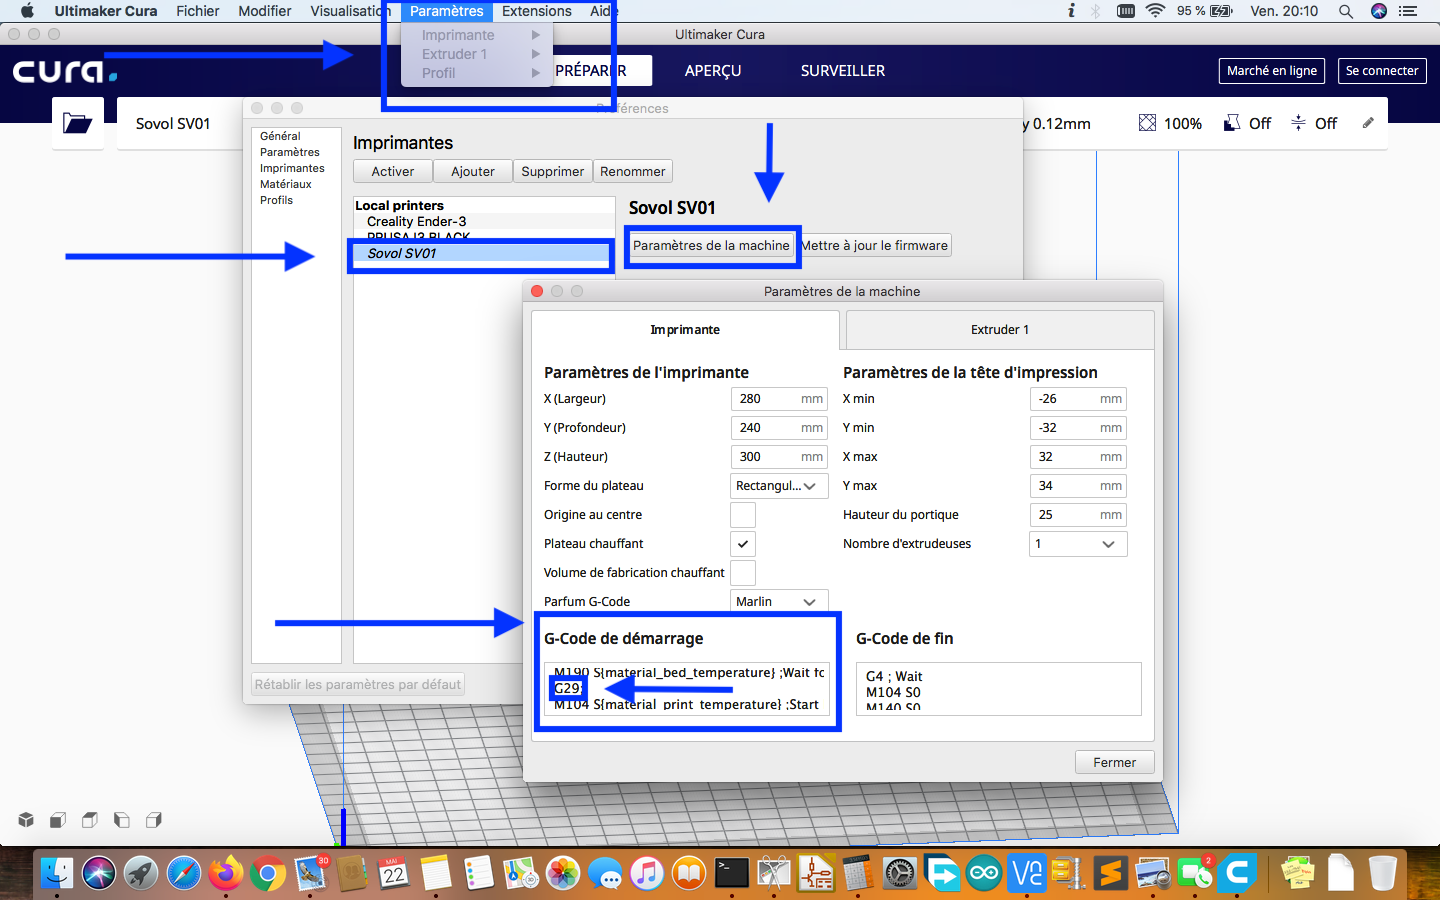Select Matériaux in preferences sidebar
Viewport: 1440px width, 900px height.
coord(286,184)
